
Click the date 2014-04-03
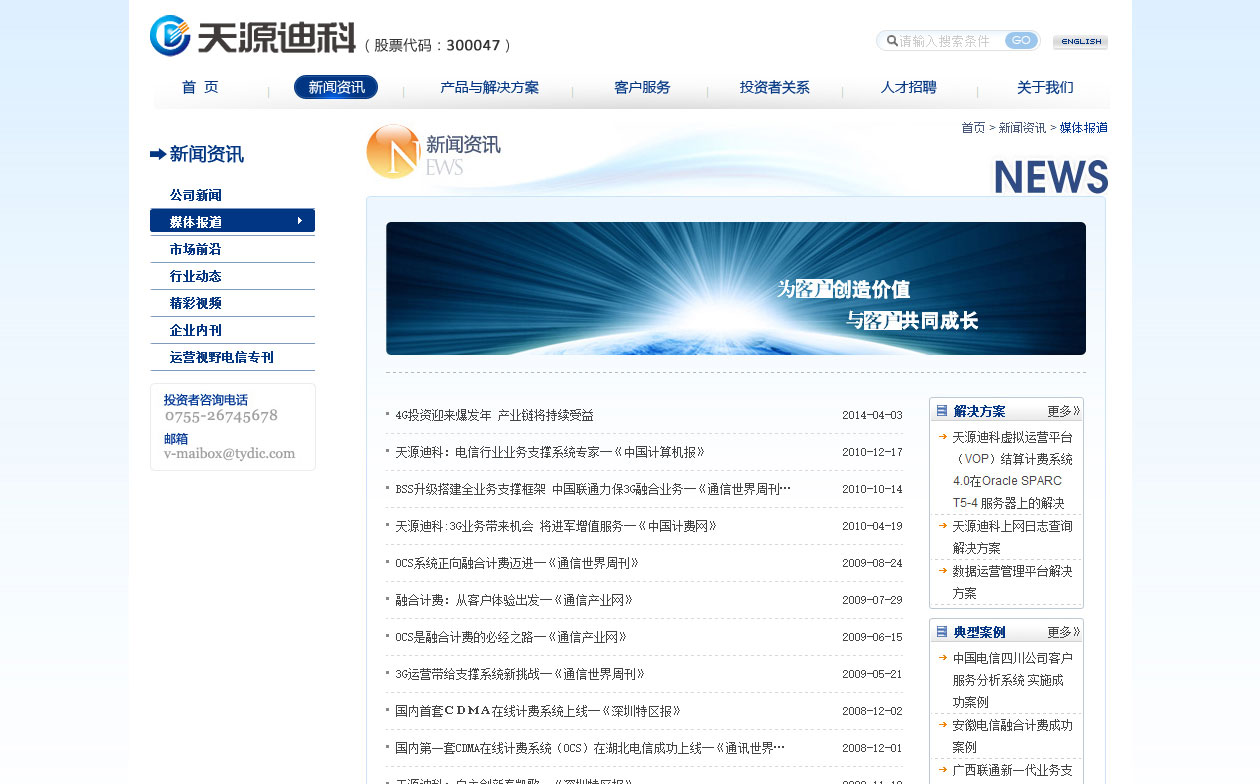point(872,415)
